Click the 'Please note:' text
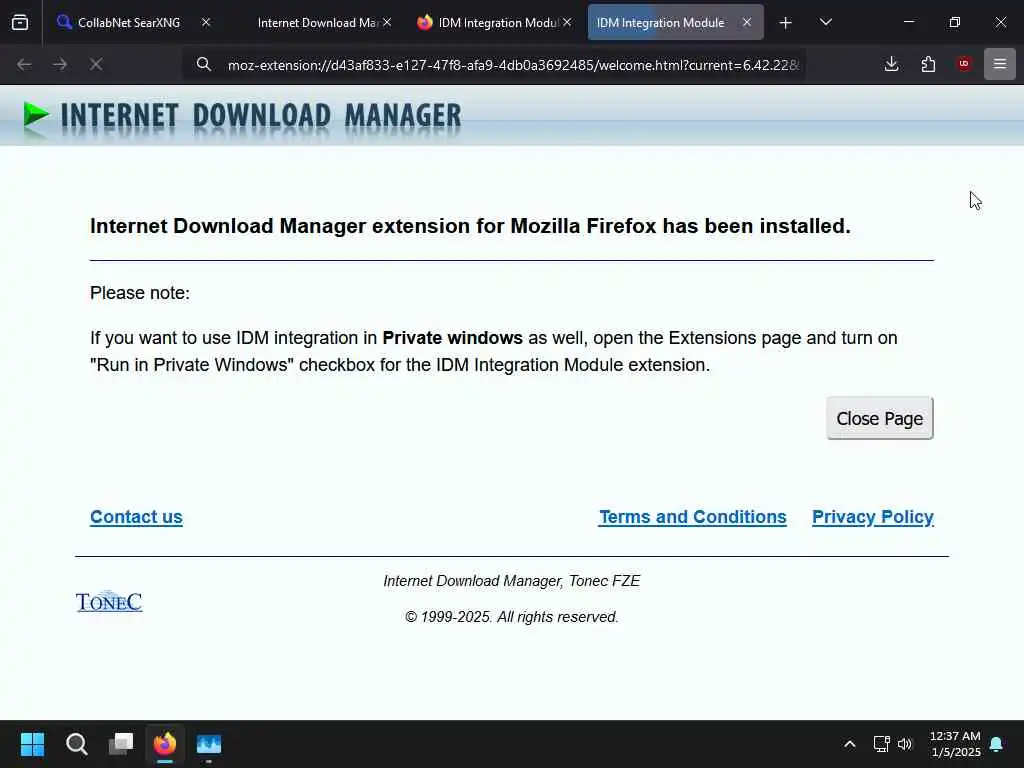Viewport: 1024px width, 768px height. [140, 293]
